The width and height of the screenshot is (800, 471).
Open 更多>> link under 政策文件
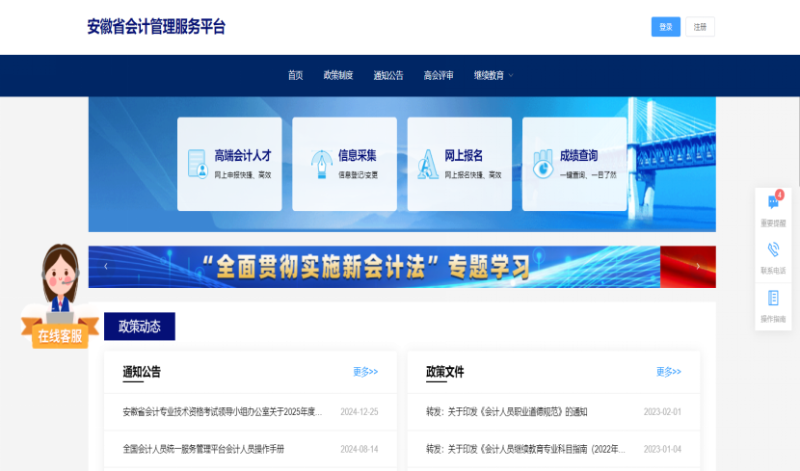[669, 372]
